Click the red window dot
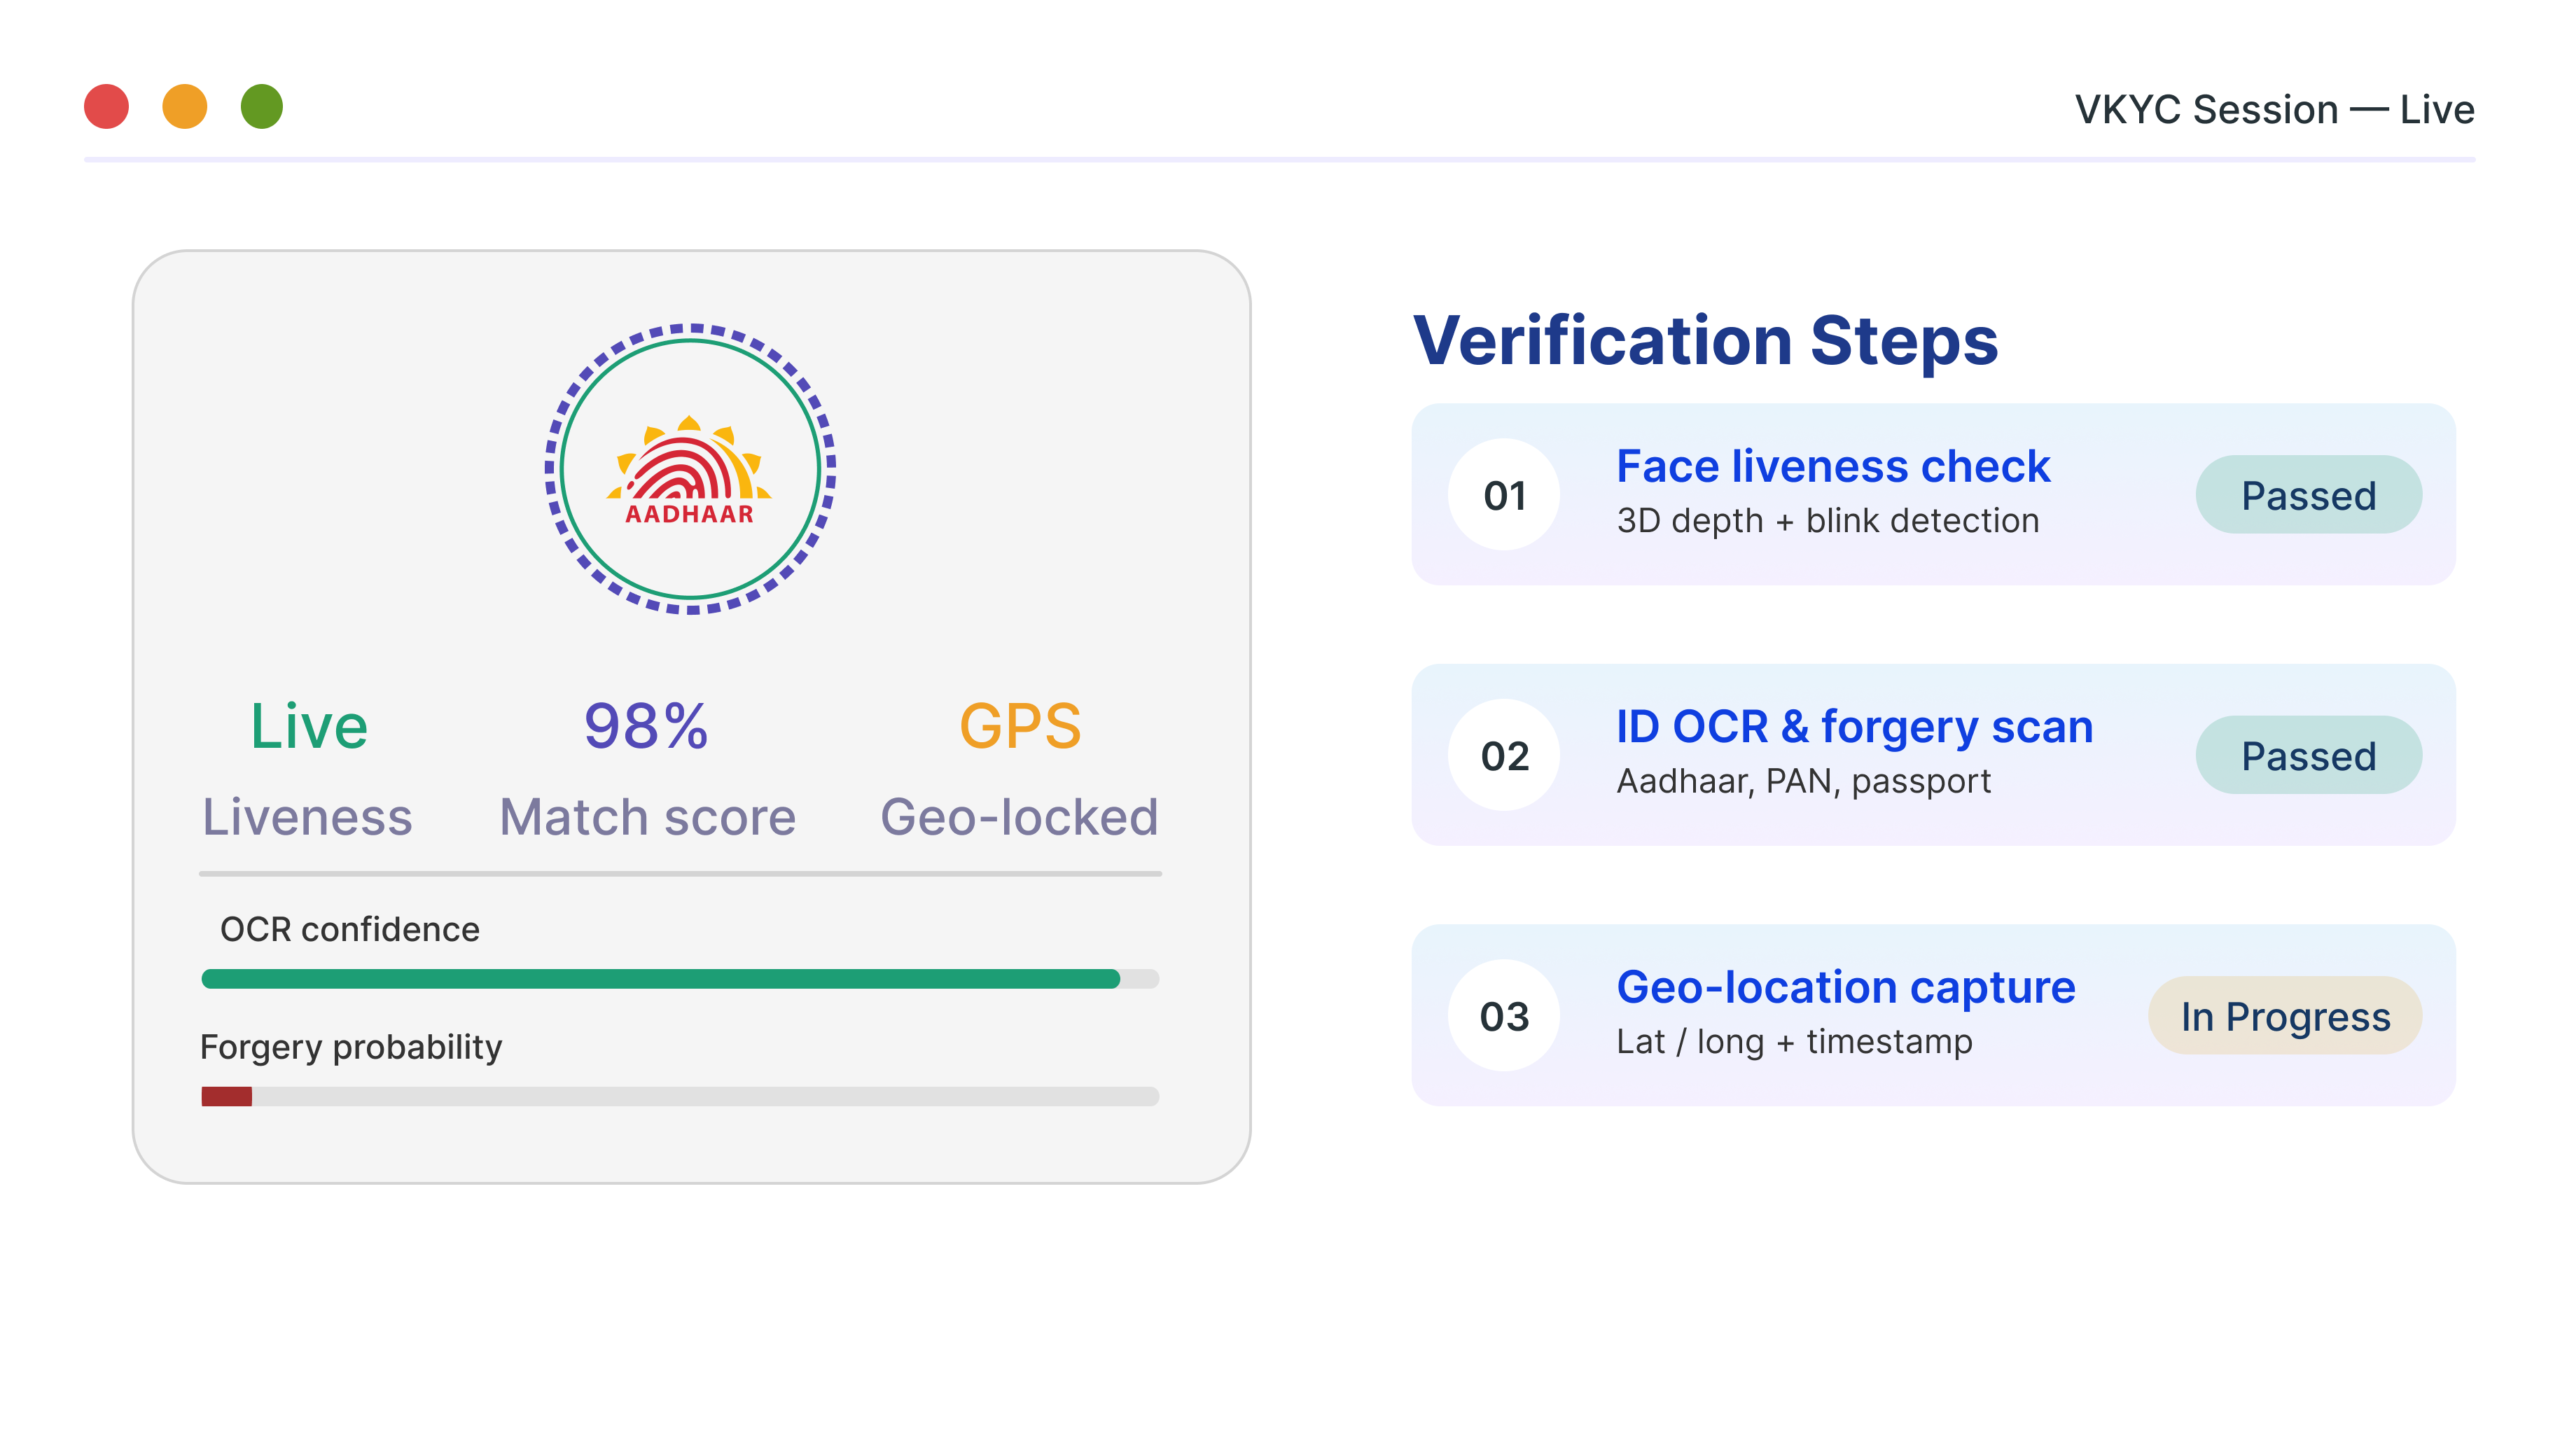Screen dimensions: 2560x1434 point(106,107)
